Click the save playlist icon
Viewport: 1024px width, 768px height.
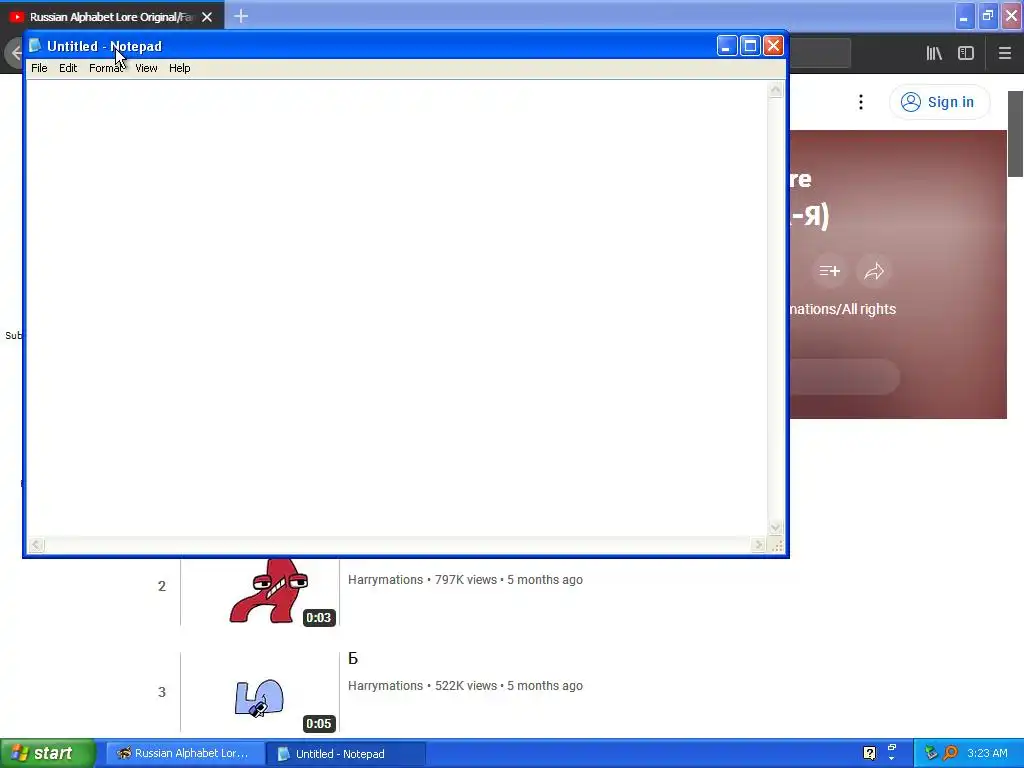(829, 270)
